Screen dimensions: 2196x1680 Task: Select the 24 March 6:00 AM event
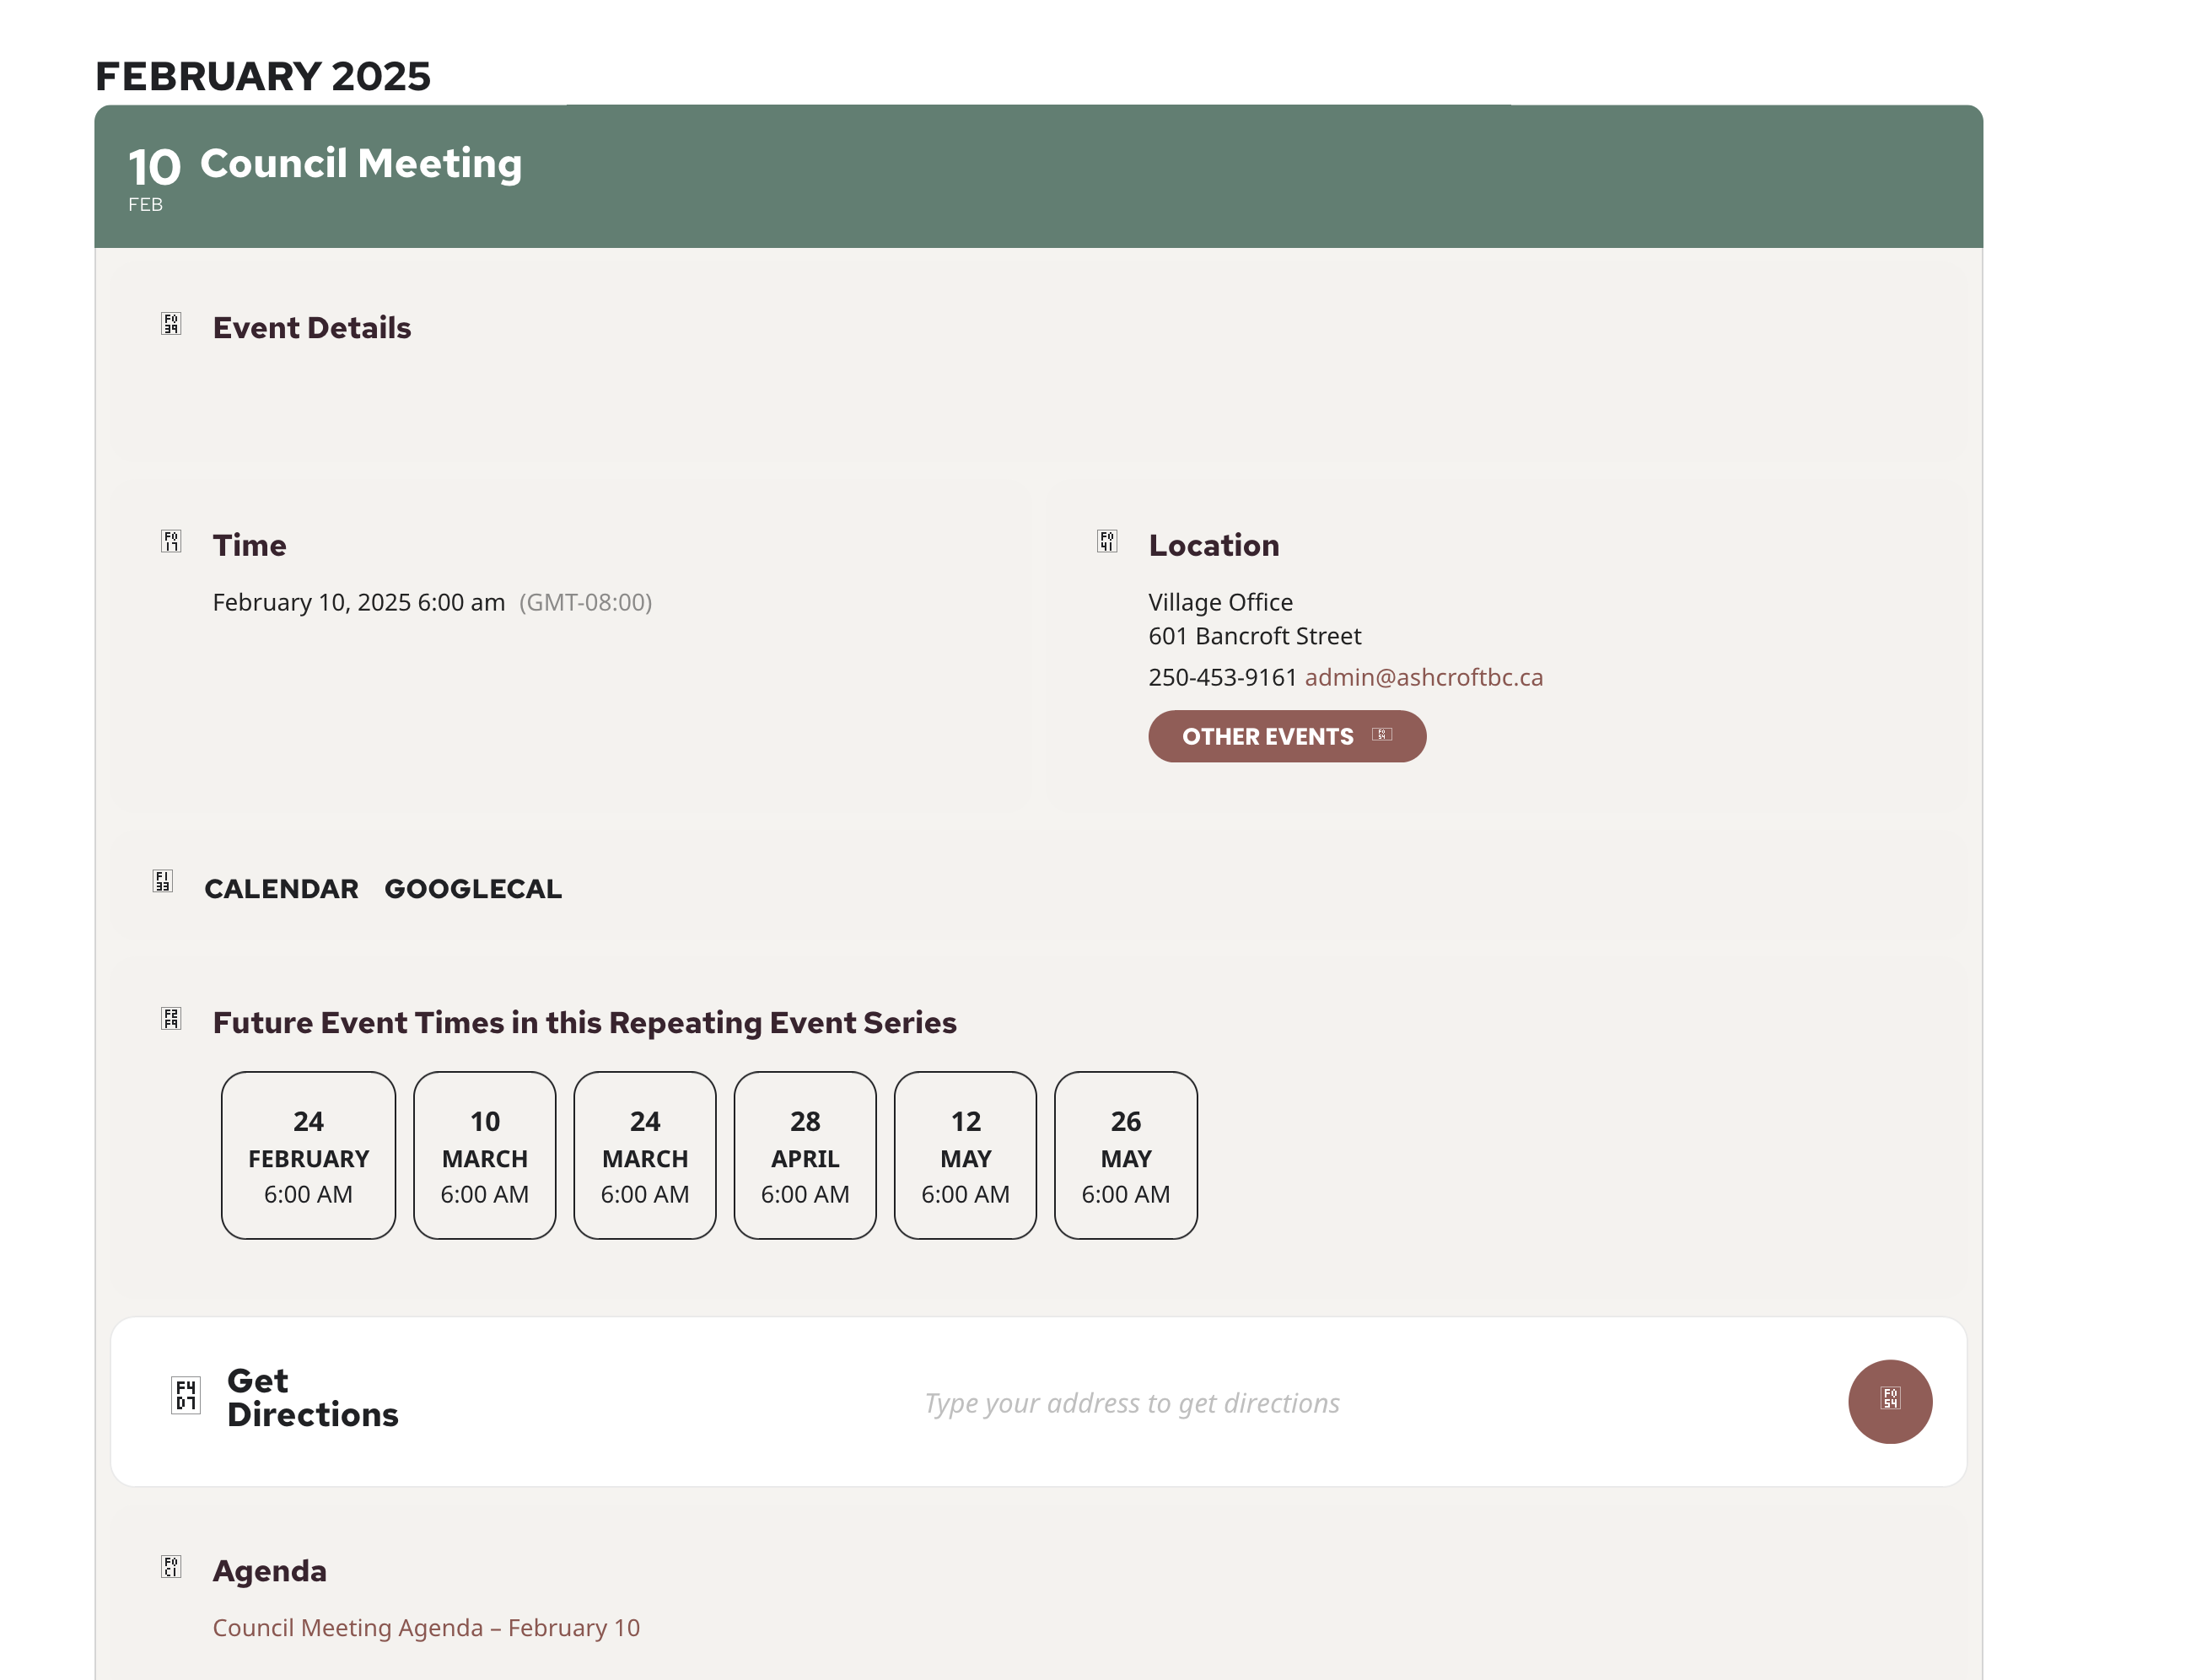click(x=645, y=1155)
